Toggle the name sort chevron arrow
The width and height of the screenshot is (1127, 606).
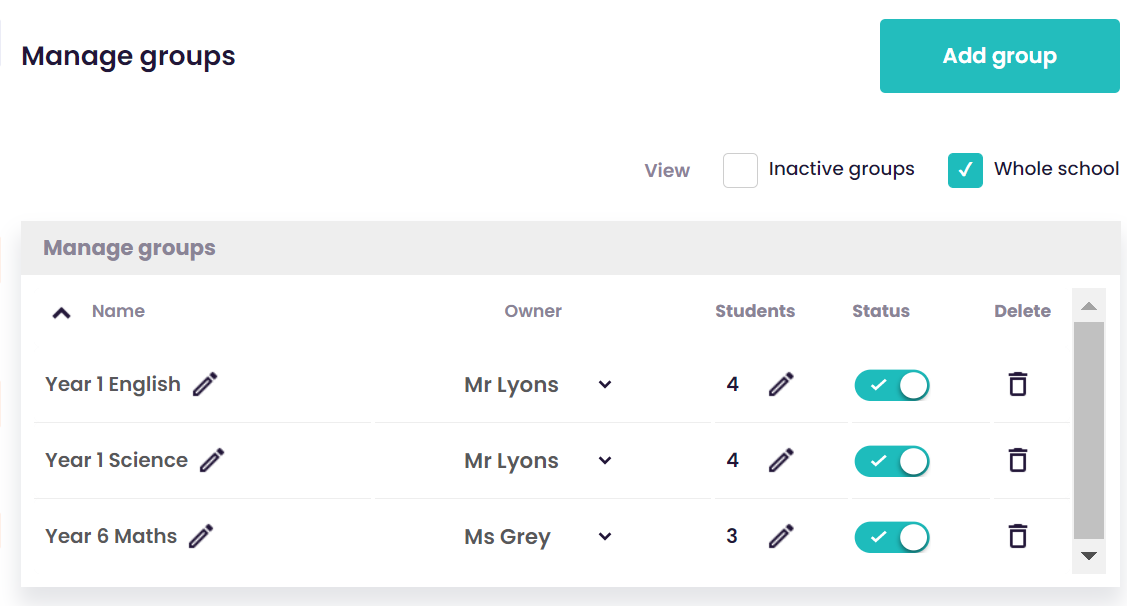(62, 313)
